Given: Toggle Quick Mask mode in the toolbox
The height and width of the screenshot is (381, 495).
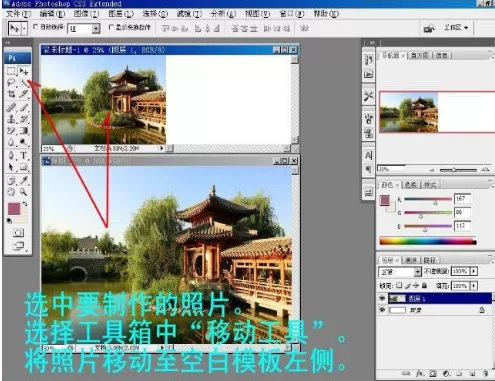Looking at the screenshot, I should pyautogui.click(x=18, y=233).
